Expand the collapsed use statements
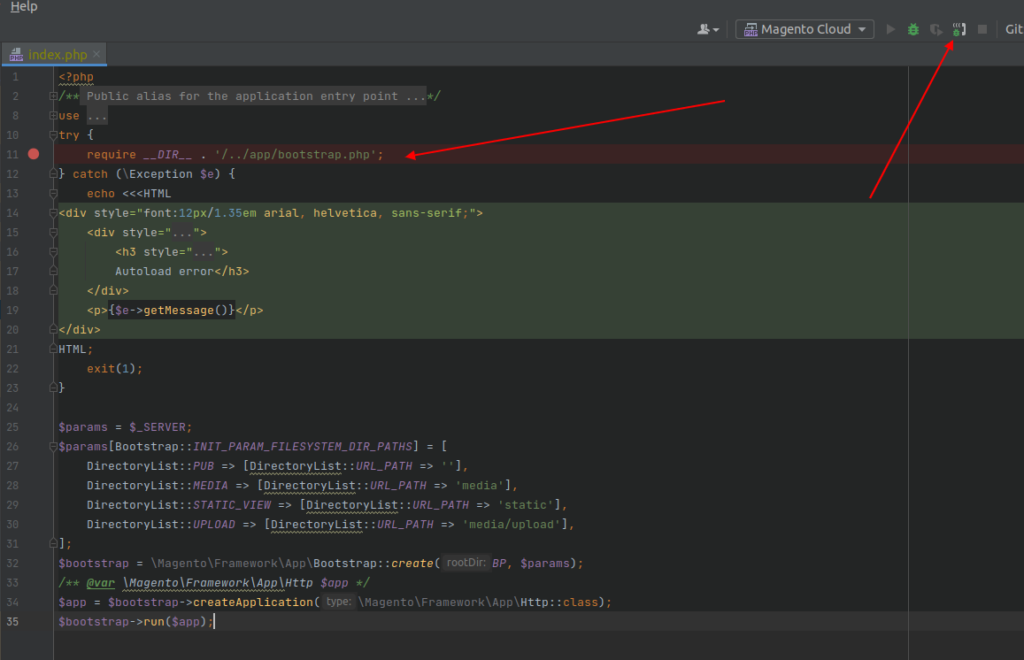This screenshot has width=1024, height=660. tap(53, 116)
